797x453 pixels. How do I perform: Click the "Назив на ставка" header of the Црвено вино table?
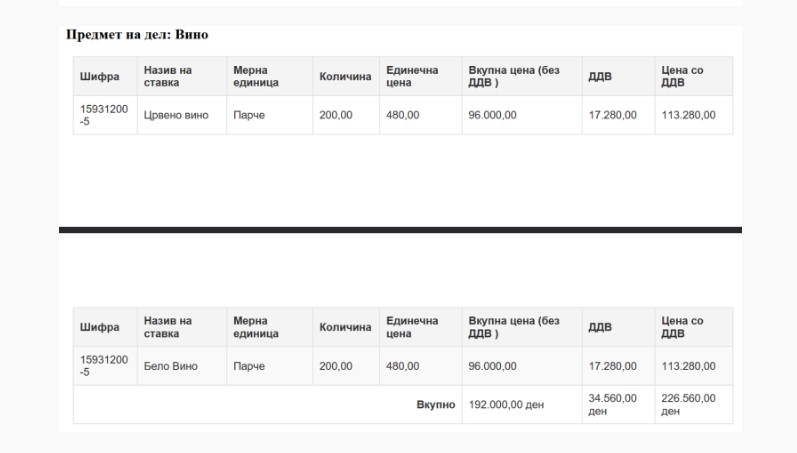pos(168,76)
